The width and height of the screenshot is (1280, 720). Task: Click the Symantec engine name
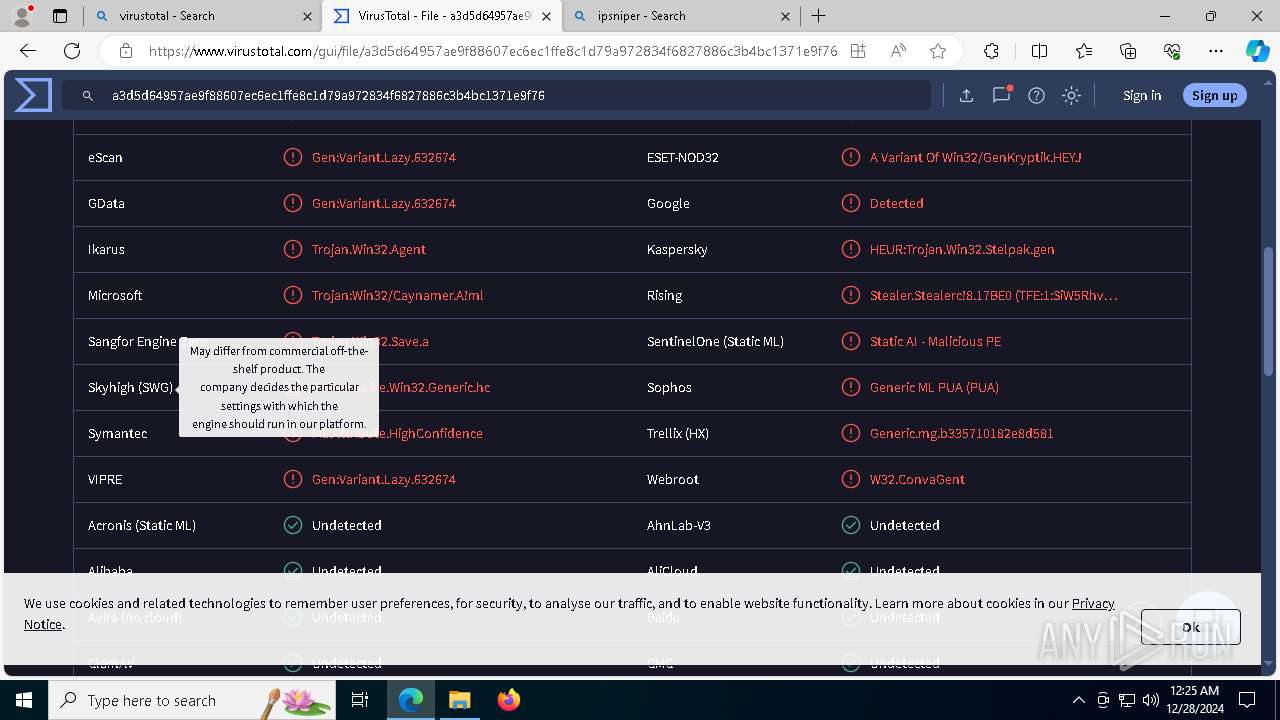point(118,433)
